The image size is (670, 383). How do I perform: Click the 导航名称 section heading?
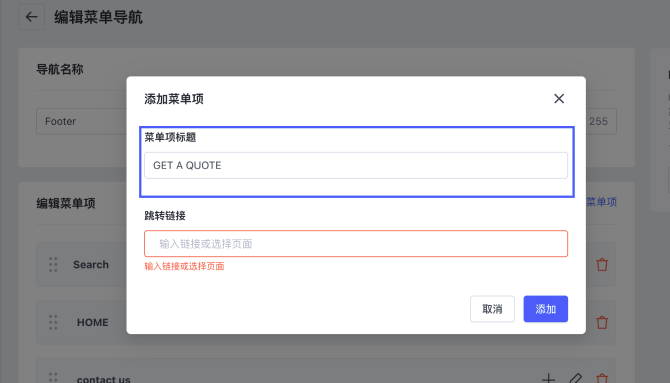point(60,69)
